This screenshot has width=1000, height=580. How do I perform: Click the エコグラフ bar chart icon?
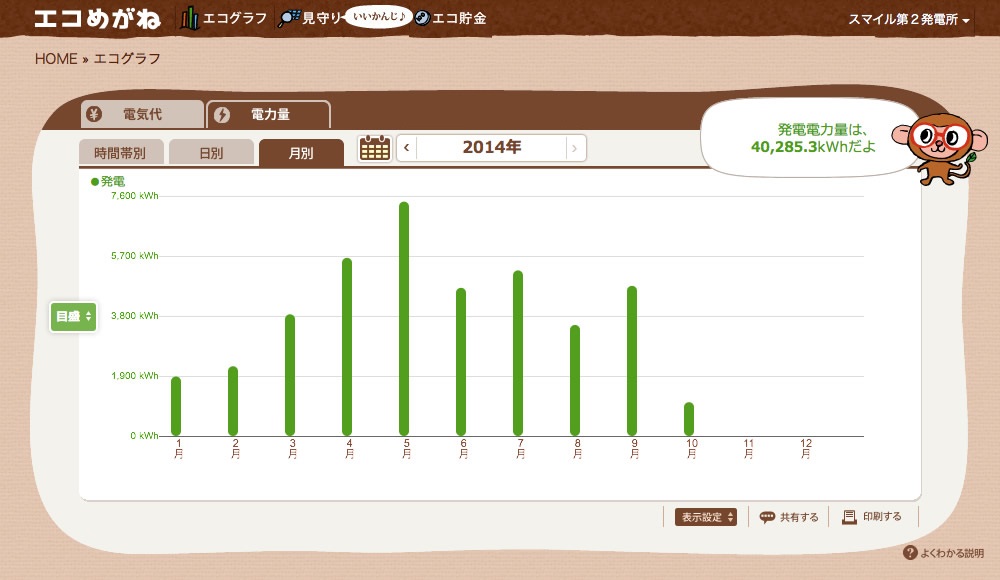189,19
